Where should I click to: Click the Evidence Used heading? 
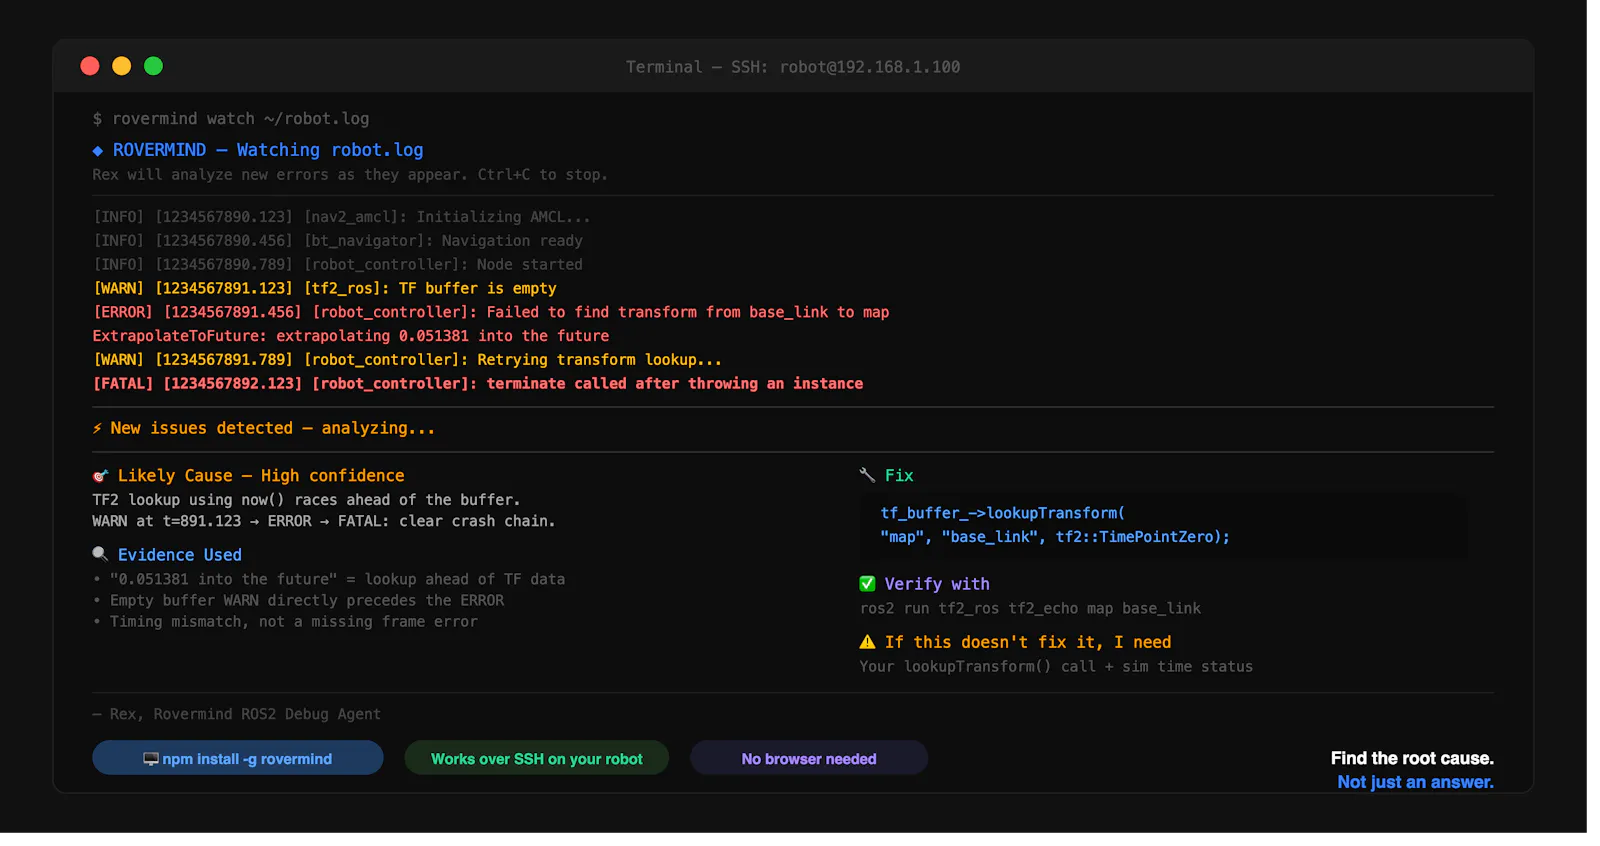point(180,555)
